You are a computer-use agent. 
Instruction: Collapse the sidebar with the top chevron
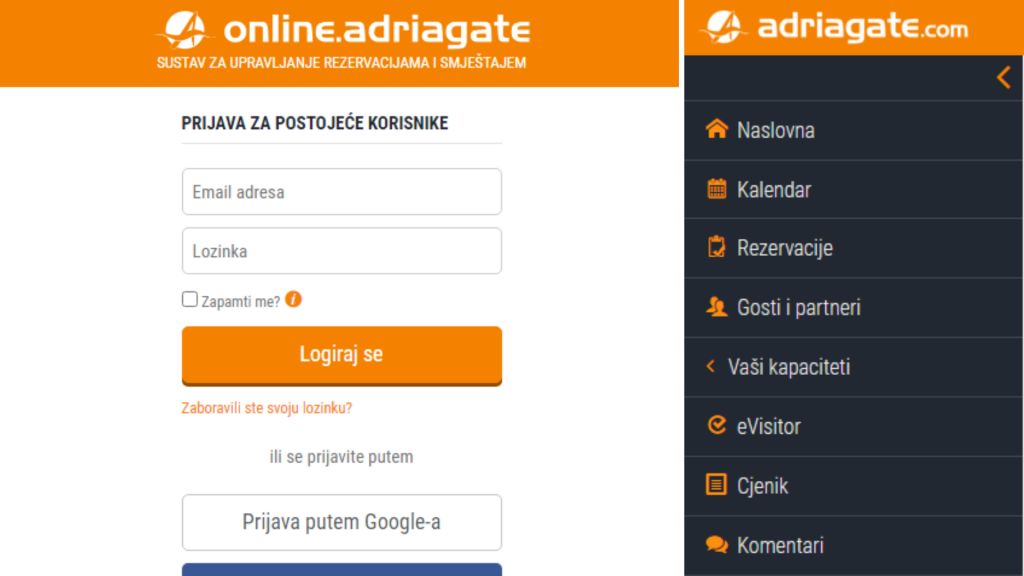tap(1003, 76)
